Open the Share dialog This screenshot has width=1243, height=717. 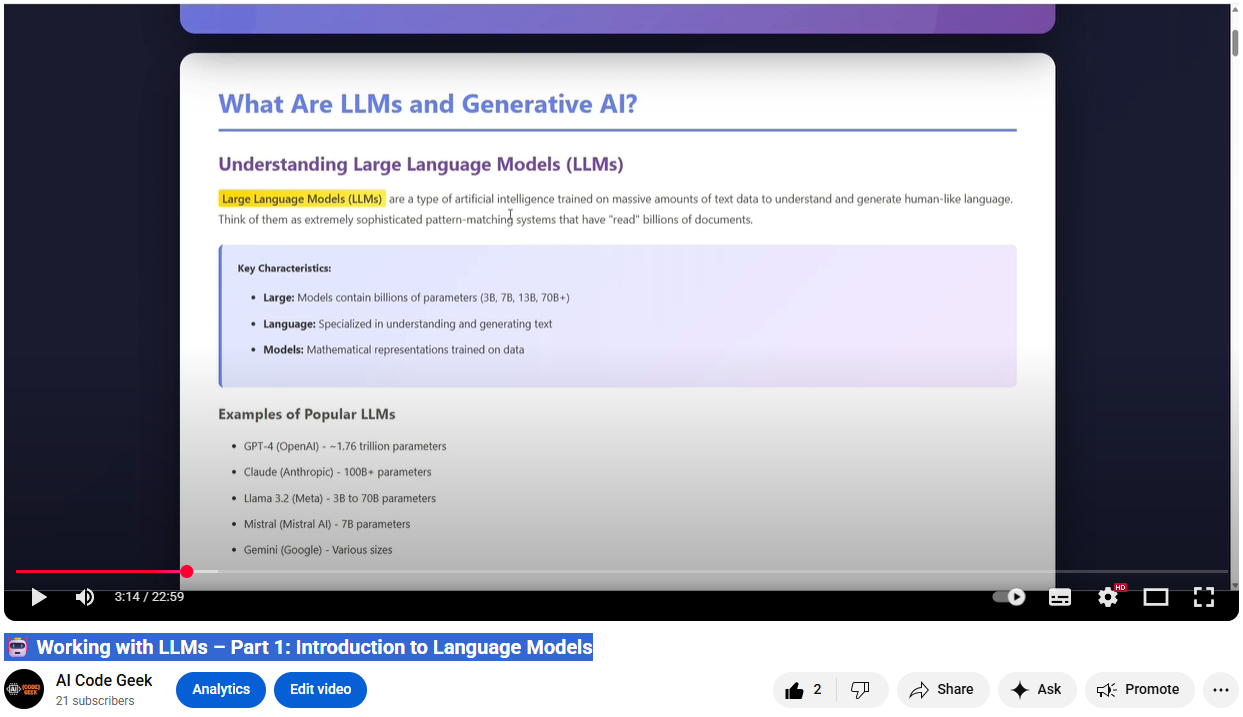pyautogui.click(x=942, y=690)
